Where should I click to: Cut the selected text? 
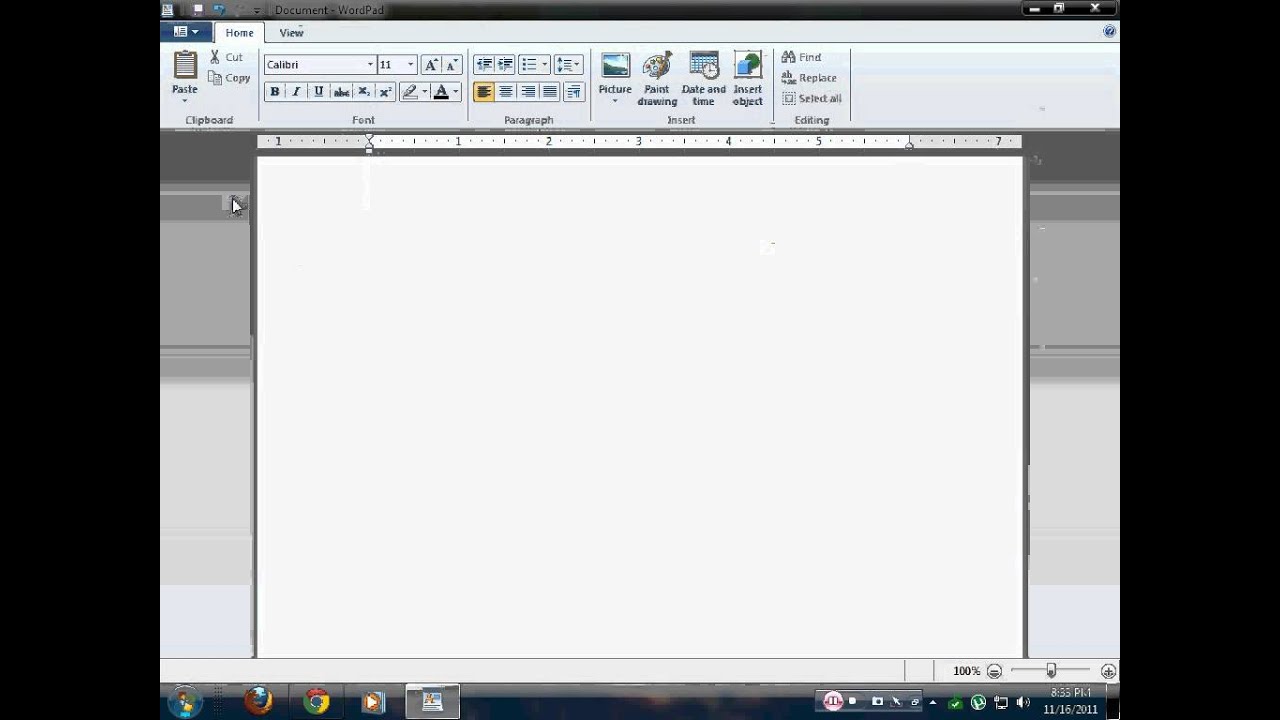pyautogui.click(x=225, y=57)
